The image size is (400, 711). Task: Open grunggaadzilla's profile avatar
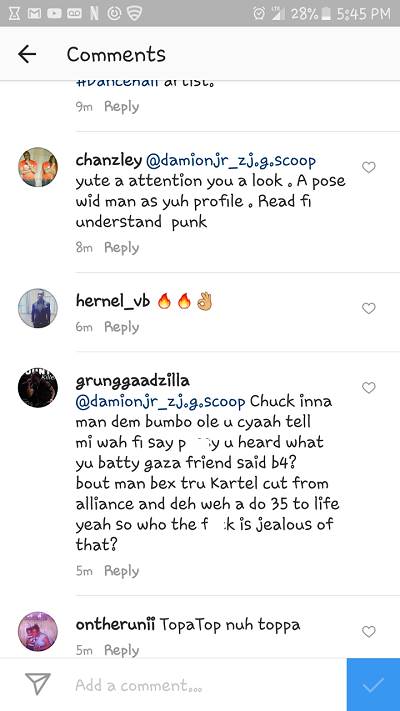click(38, 387)
